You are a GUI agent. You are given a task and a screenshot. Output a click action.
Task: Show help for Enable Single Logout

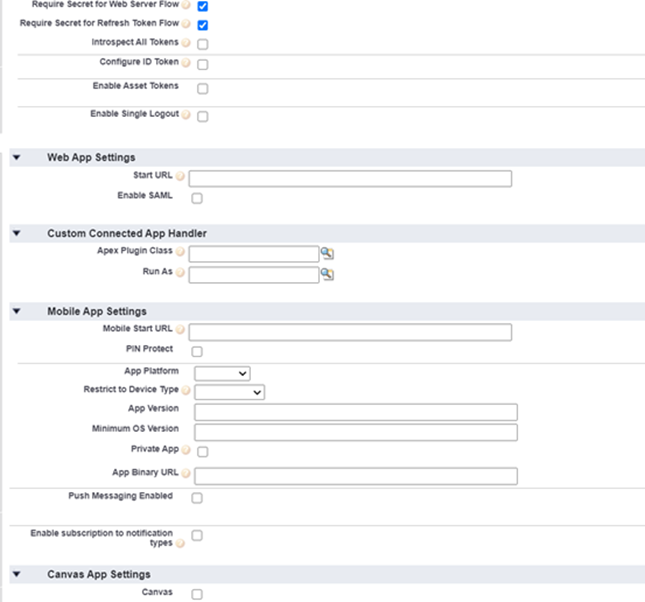(x=186, y=115)
